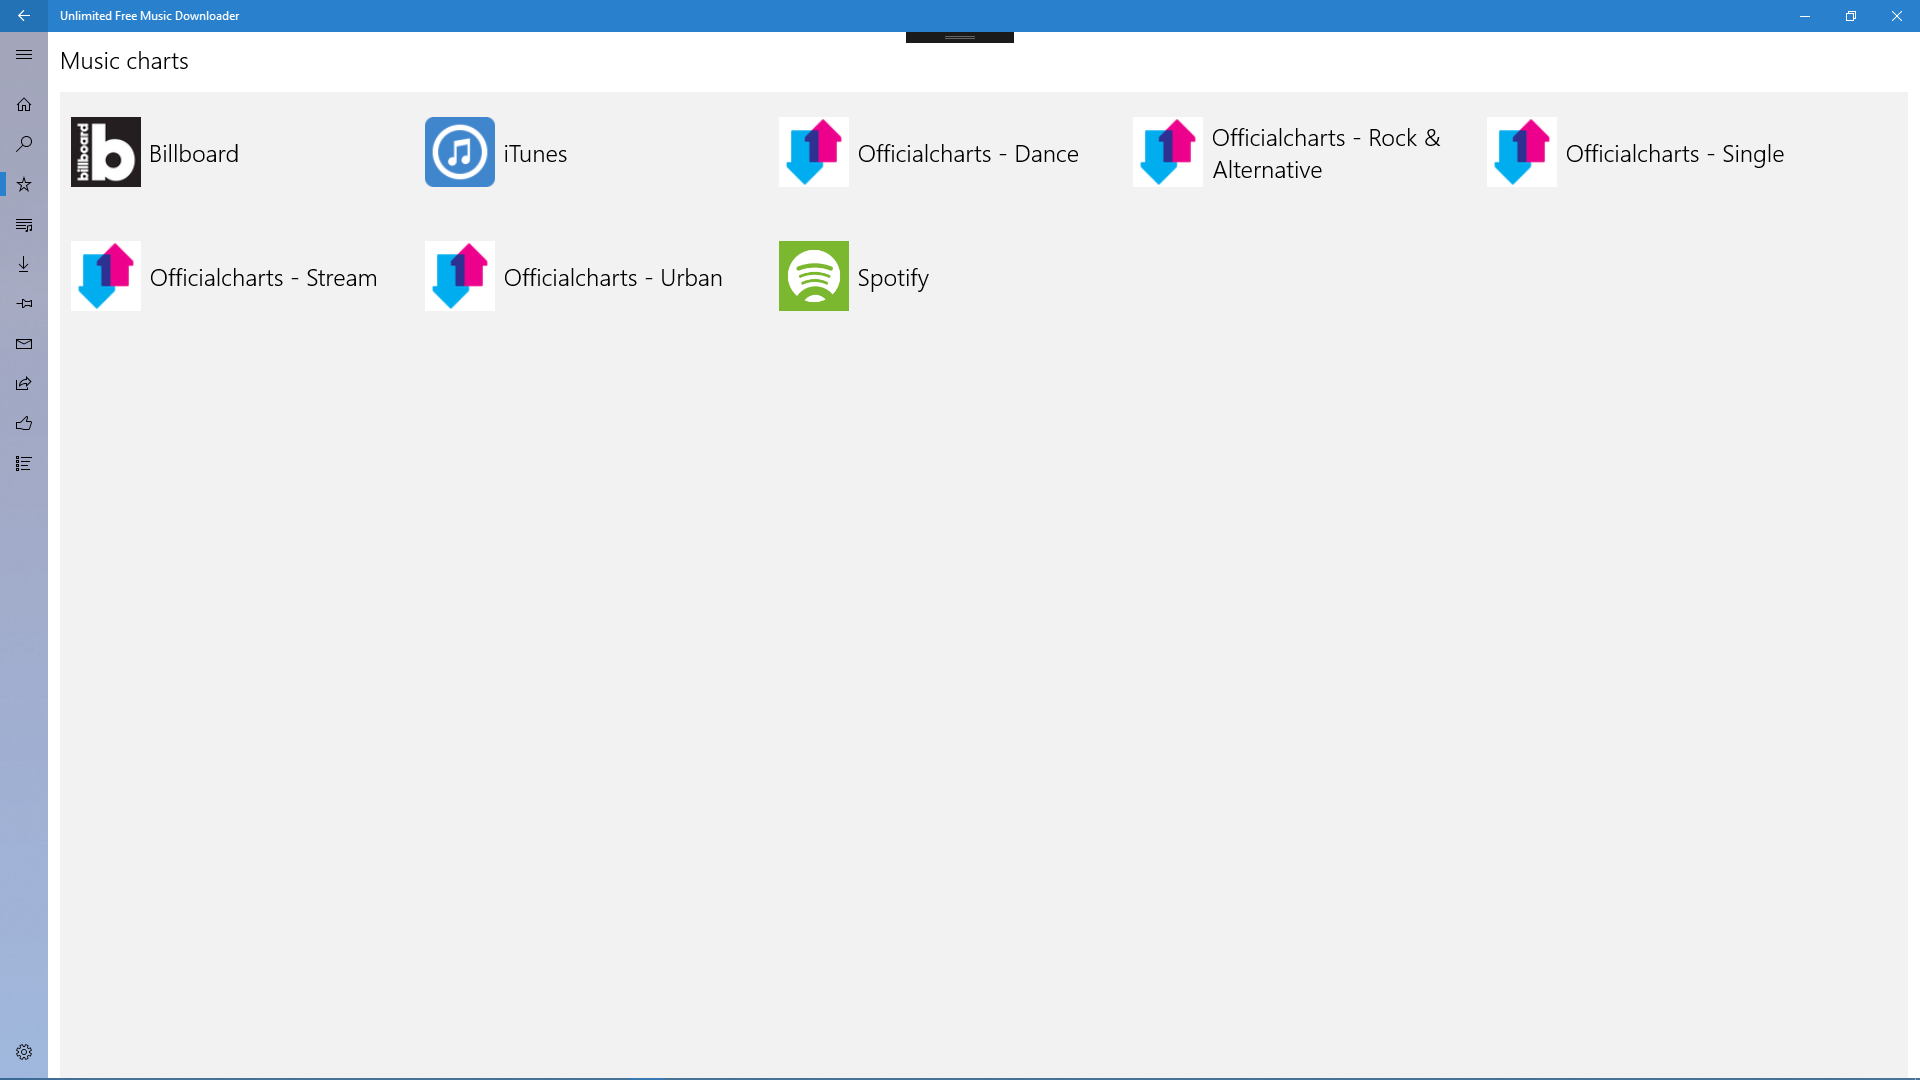Viewport: 1920px width, 1080px height.
Task: Open the Spotify chart
Action: (x=853, y=276)
